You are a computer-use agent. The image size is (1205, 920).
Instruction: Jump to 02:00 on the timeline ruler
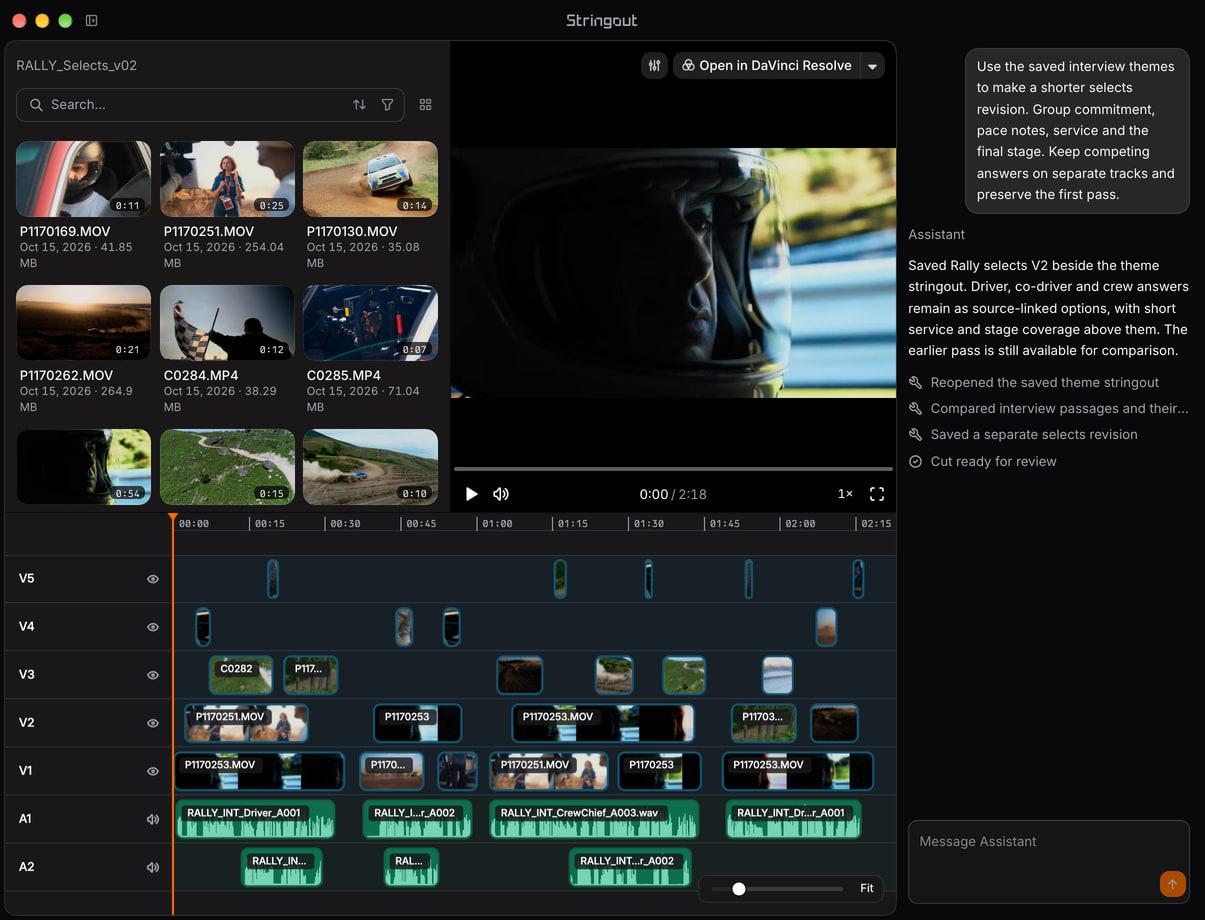[800, 523]
